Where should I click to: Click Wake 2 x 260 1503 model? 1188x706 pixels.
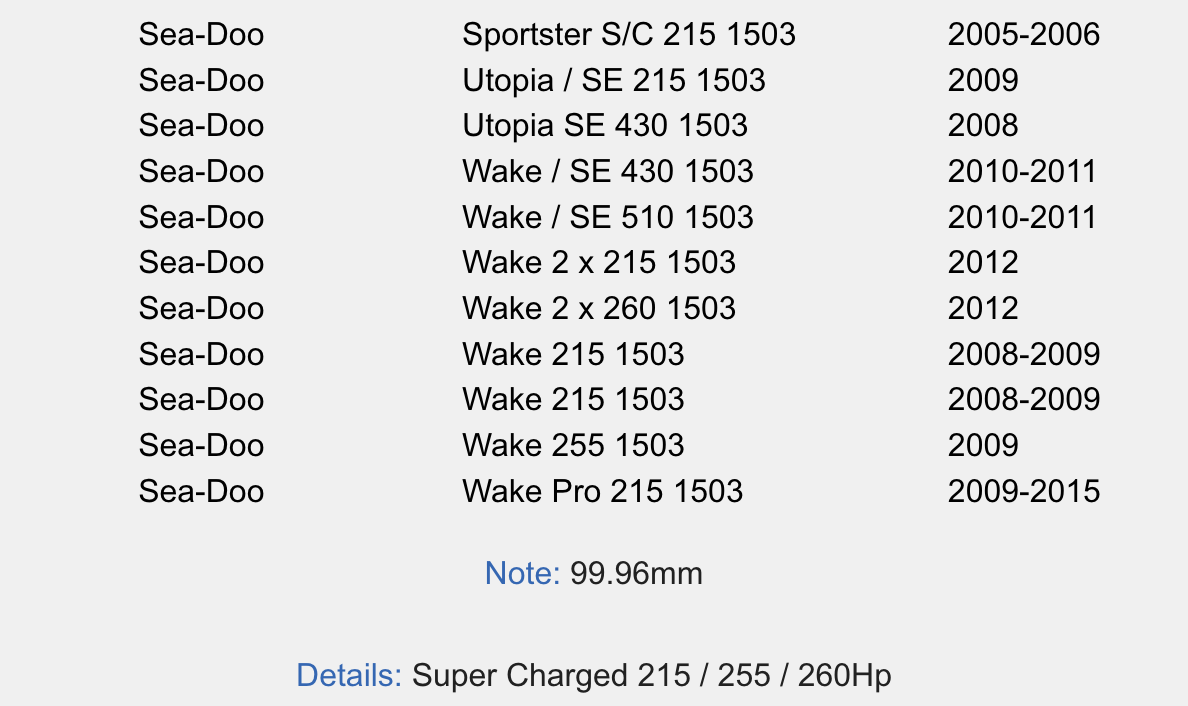click(599, 308)
